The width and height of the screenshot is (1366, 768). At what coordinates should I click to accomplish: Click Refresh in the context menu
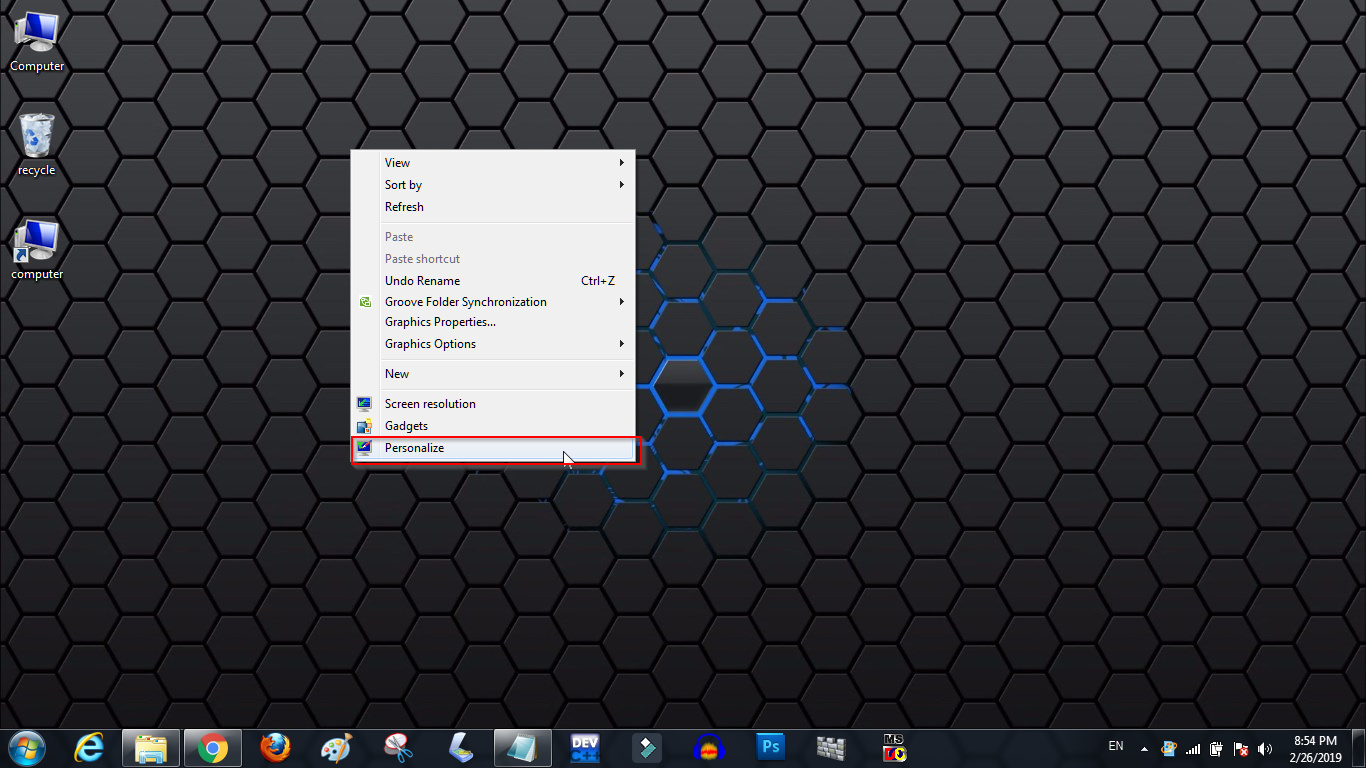404,207
